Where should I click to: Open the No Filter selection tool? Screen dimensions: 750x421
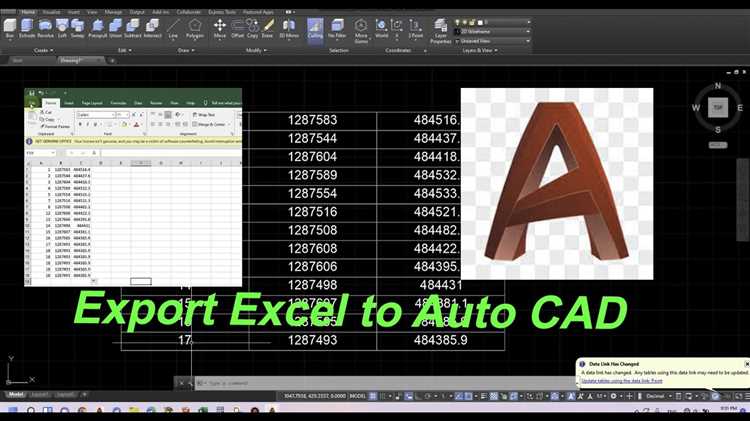[x=337, y=28]
